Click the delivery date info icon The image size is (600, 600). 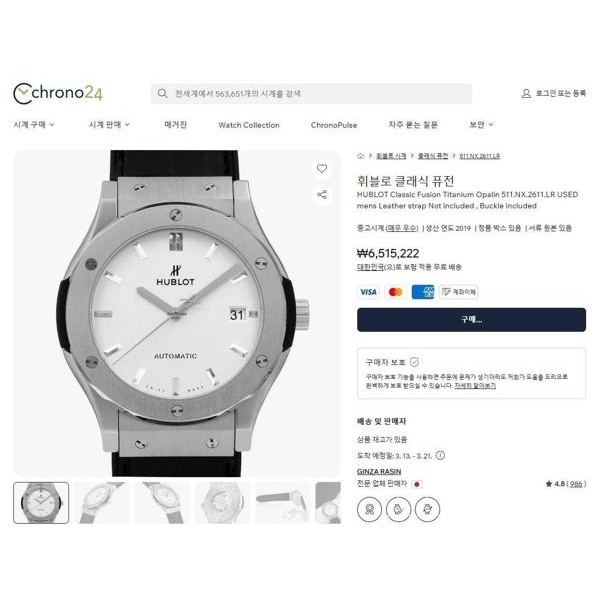pos(440,455)
